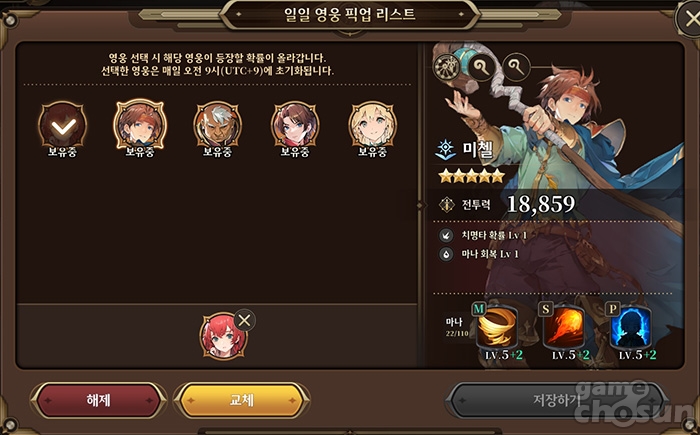Remove the red-haired hero from pickup slot

[245, 320]
